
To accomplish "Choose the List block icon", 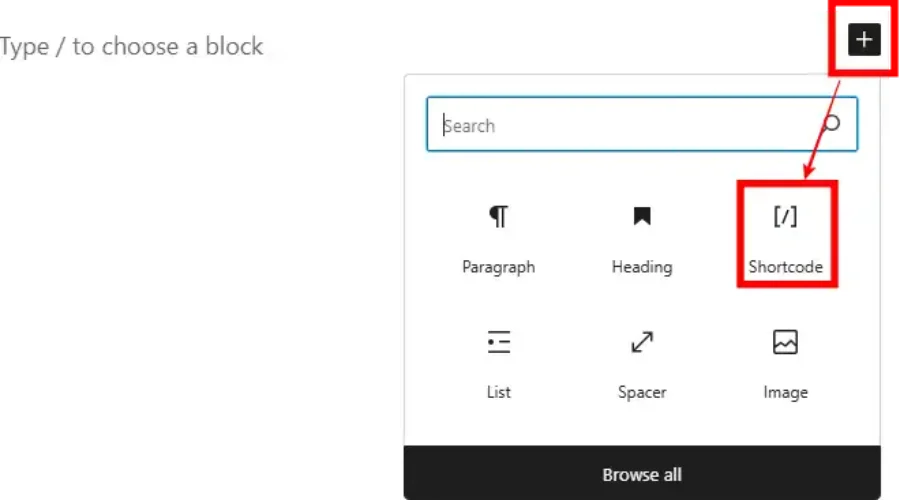I will 498,343.
